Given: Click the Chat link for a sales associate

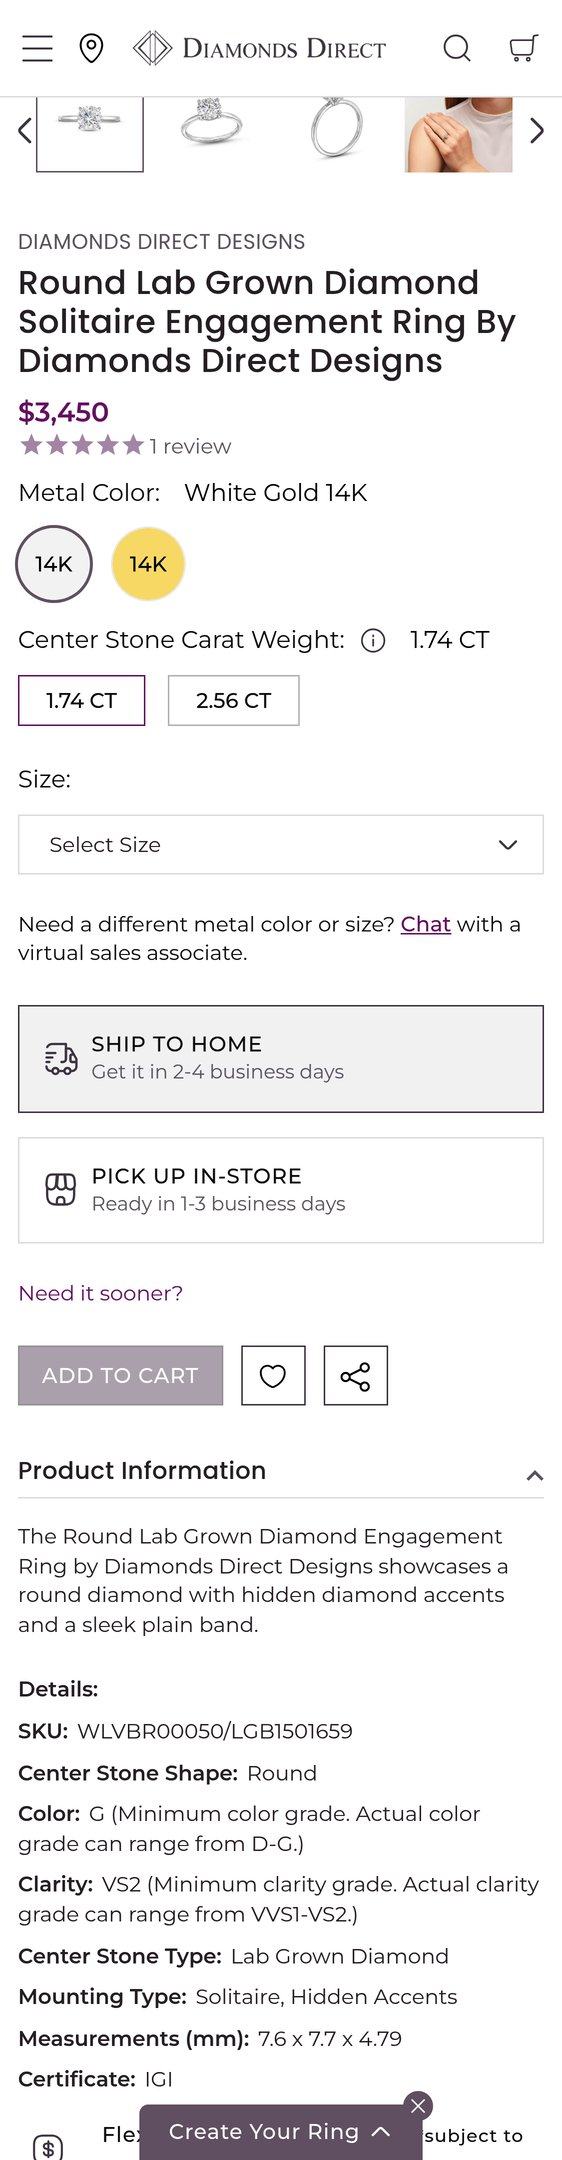Looking at the screenshot, I should tap(426, 924).
